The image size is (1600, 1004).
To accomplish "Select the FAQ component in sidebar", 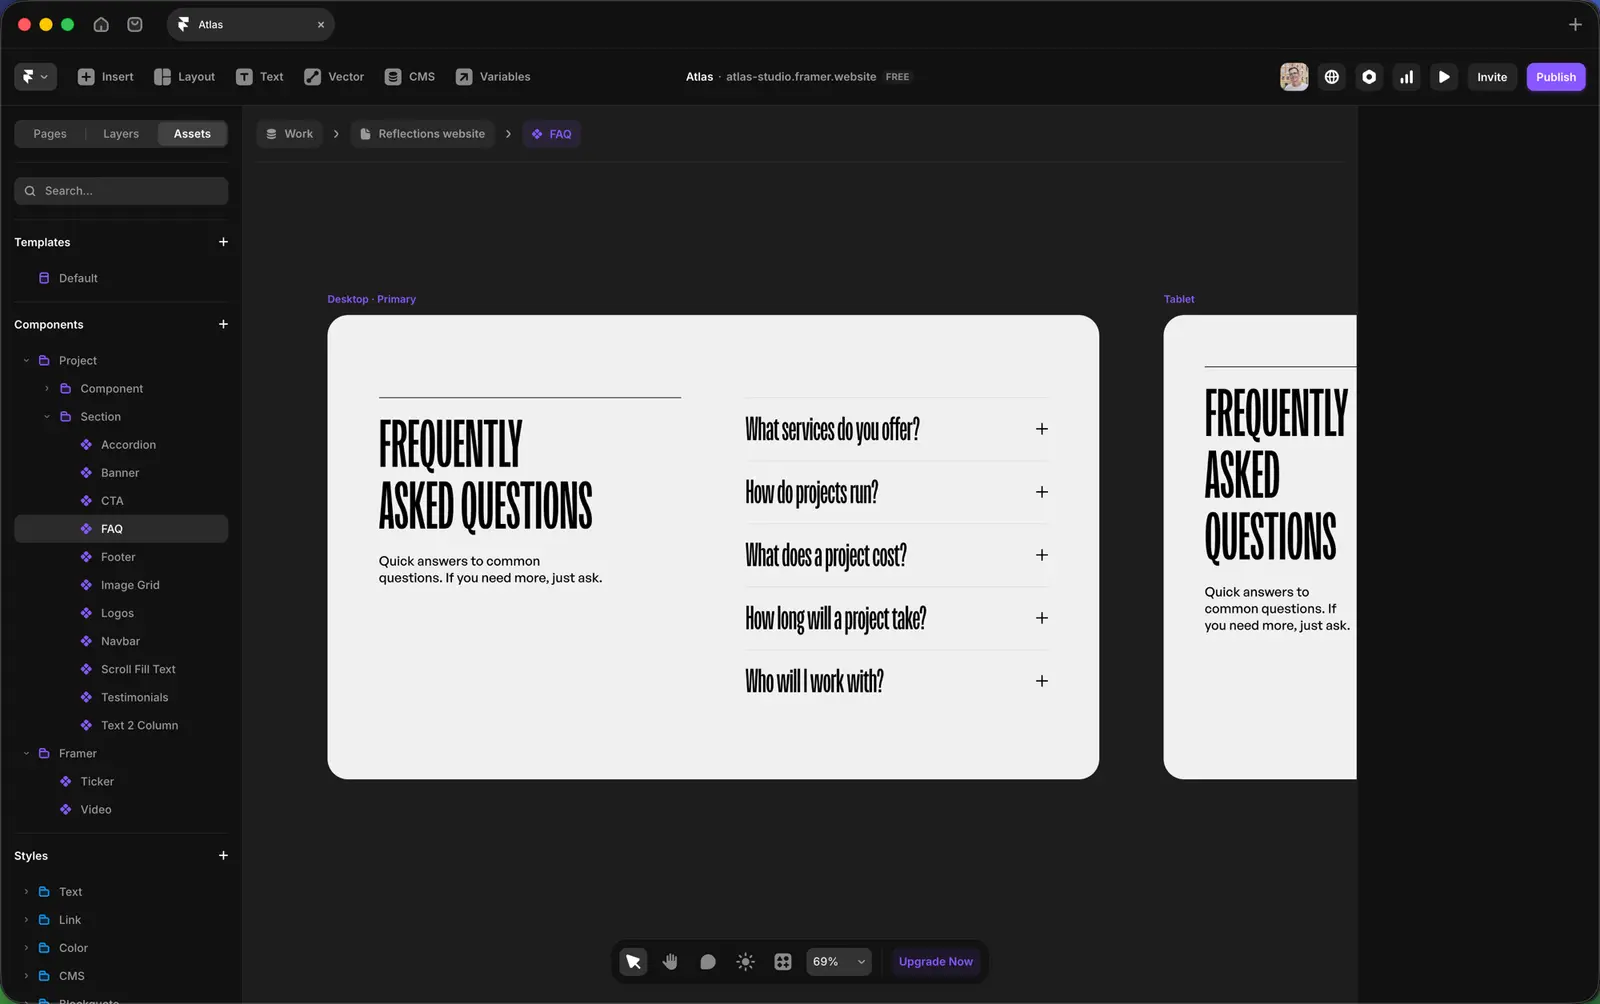I will pos(121,528).
